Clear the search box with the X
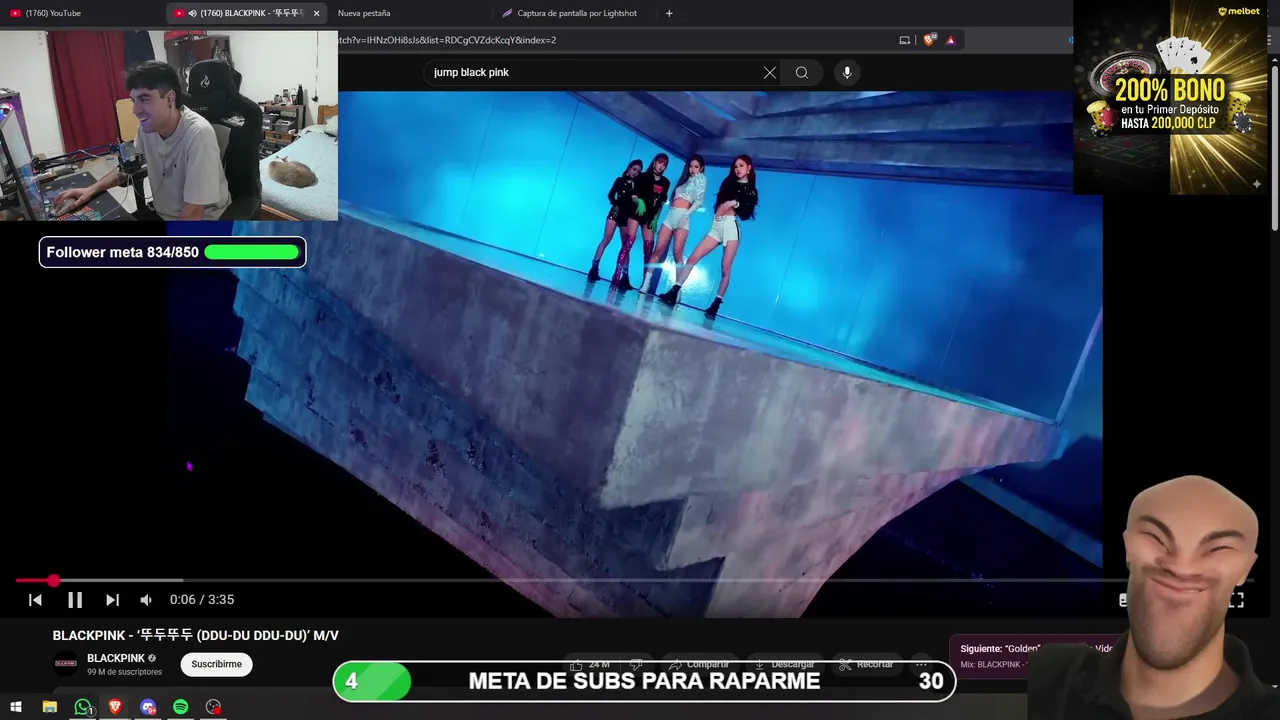The image size is (1280, 720). pyautogui.click(x=770, y=72)
